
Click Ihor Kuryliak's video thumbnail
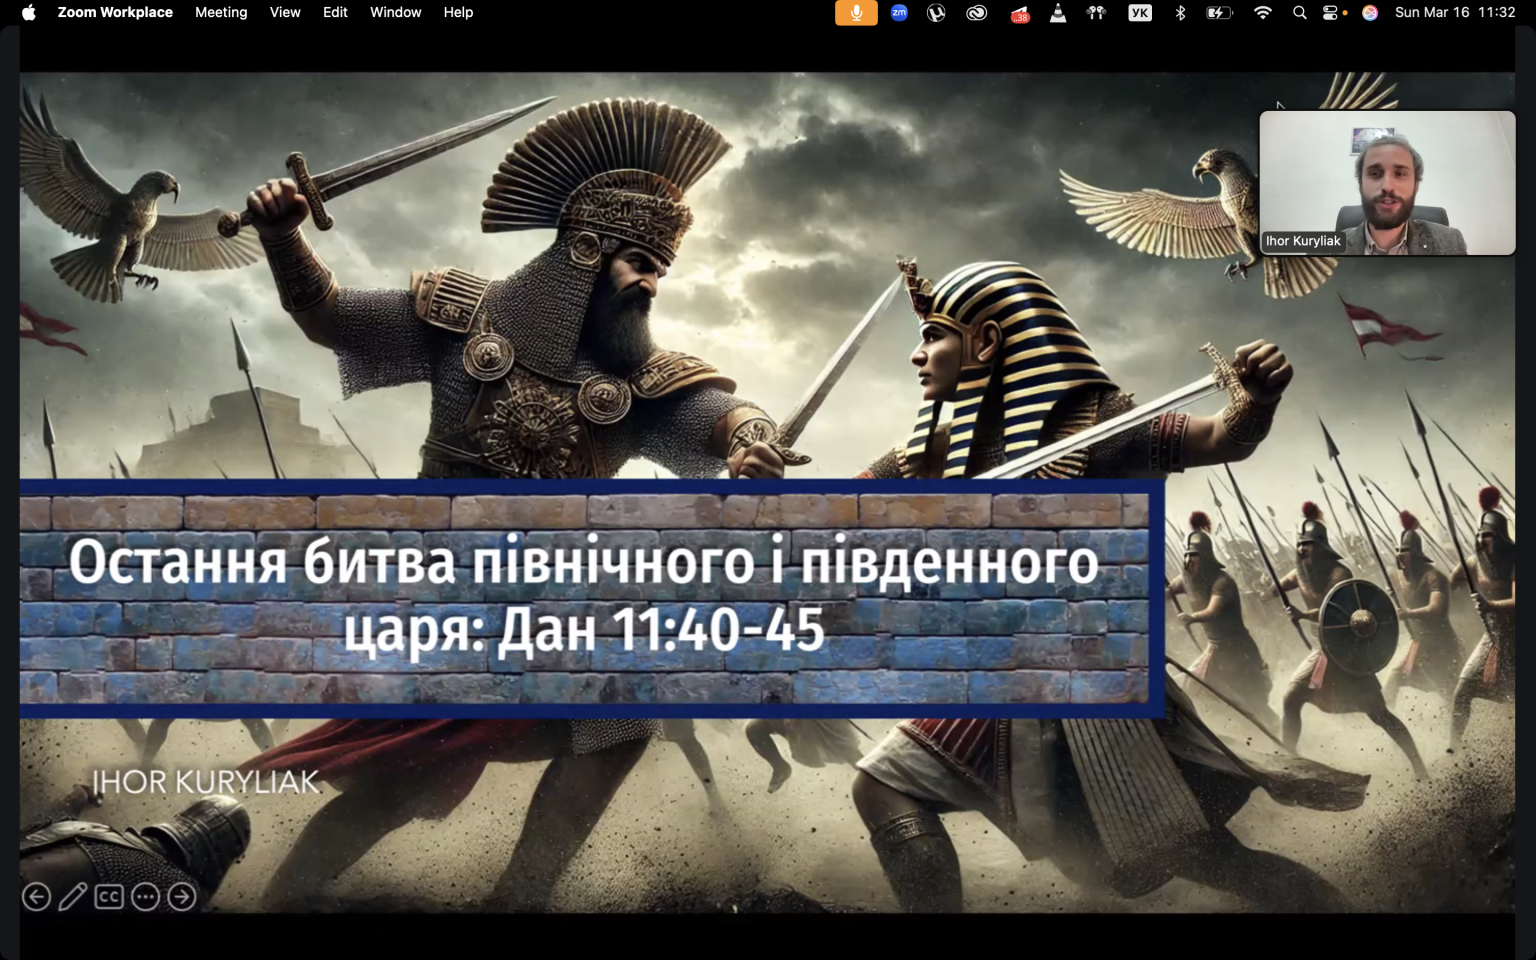[1387, 183]
